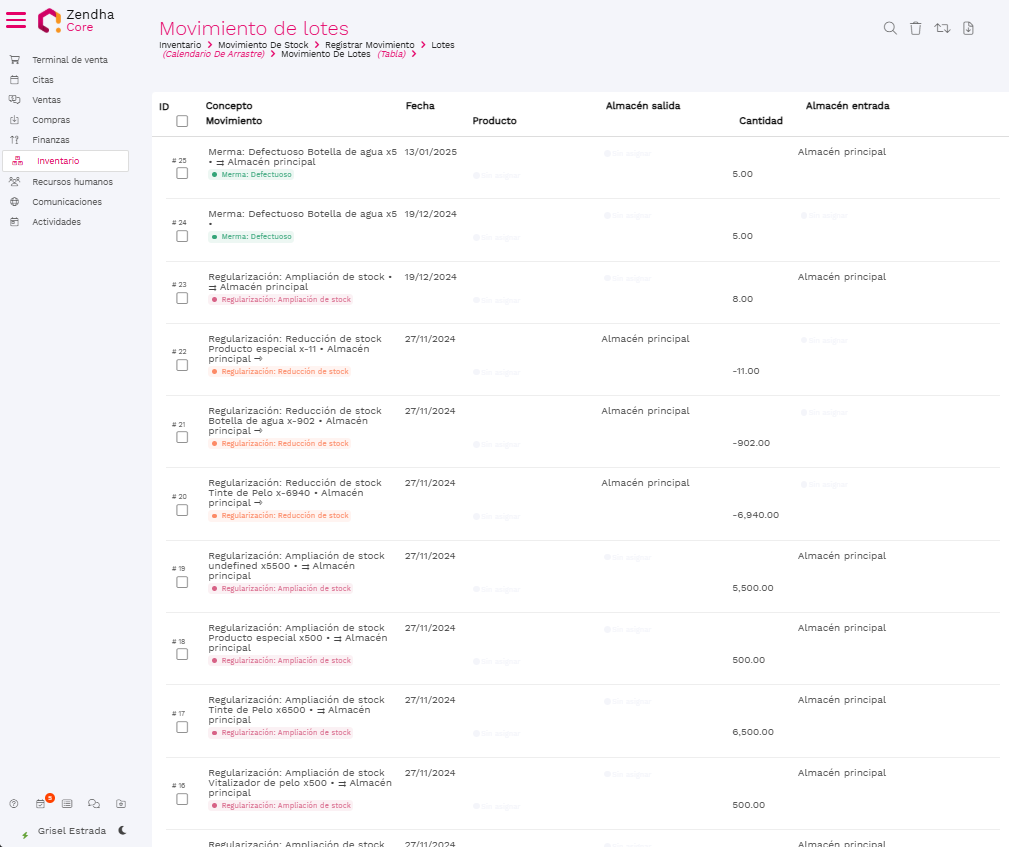
Task: Open Terminal de venta in sidebar
Action: point(69,60)
